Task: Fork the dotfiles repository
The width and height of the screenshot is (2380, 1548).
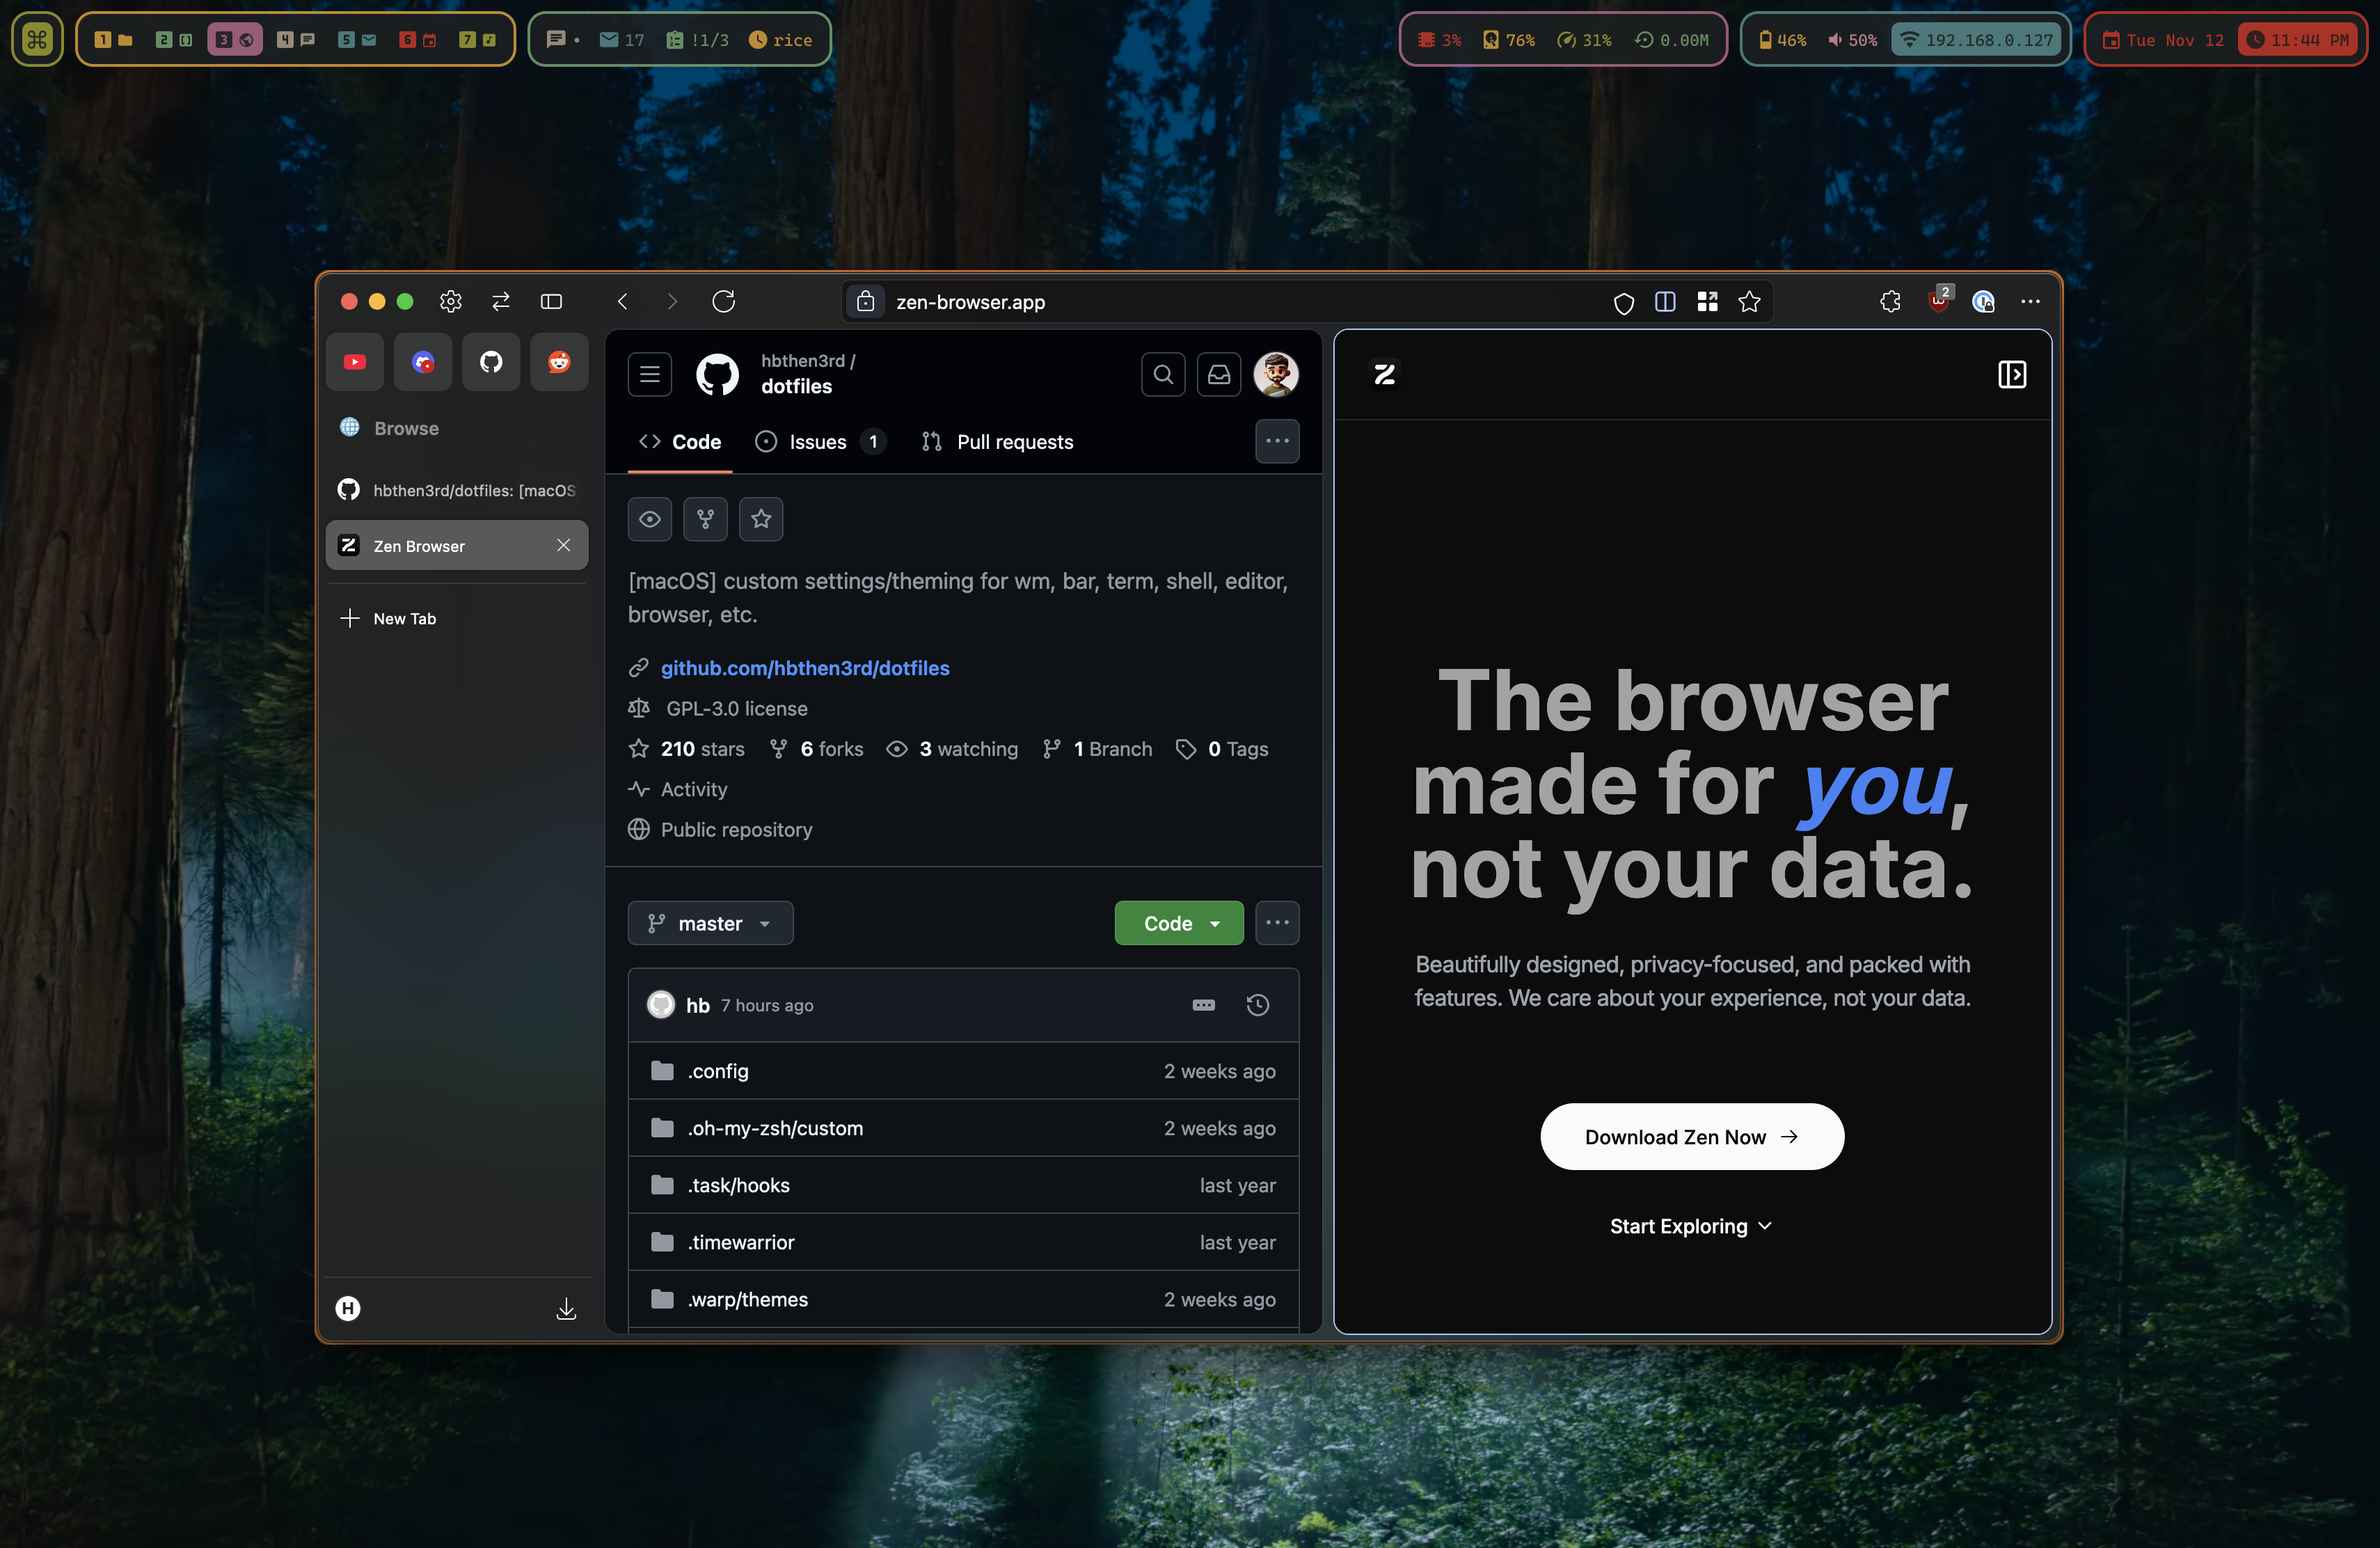Action: point(706,519)
